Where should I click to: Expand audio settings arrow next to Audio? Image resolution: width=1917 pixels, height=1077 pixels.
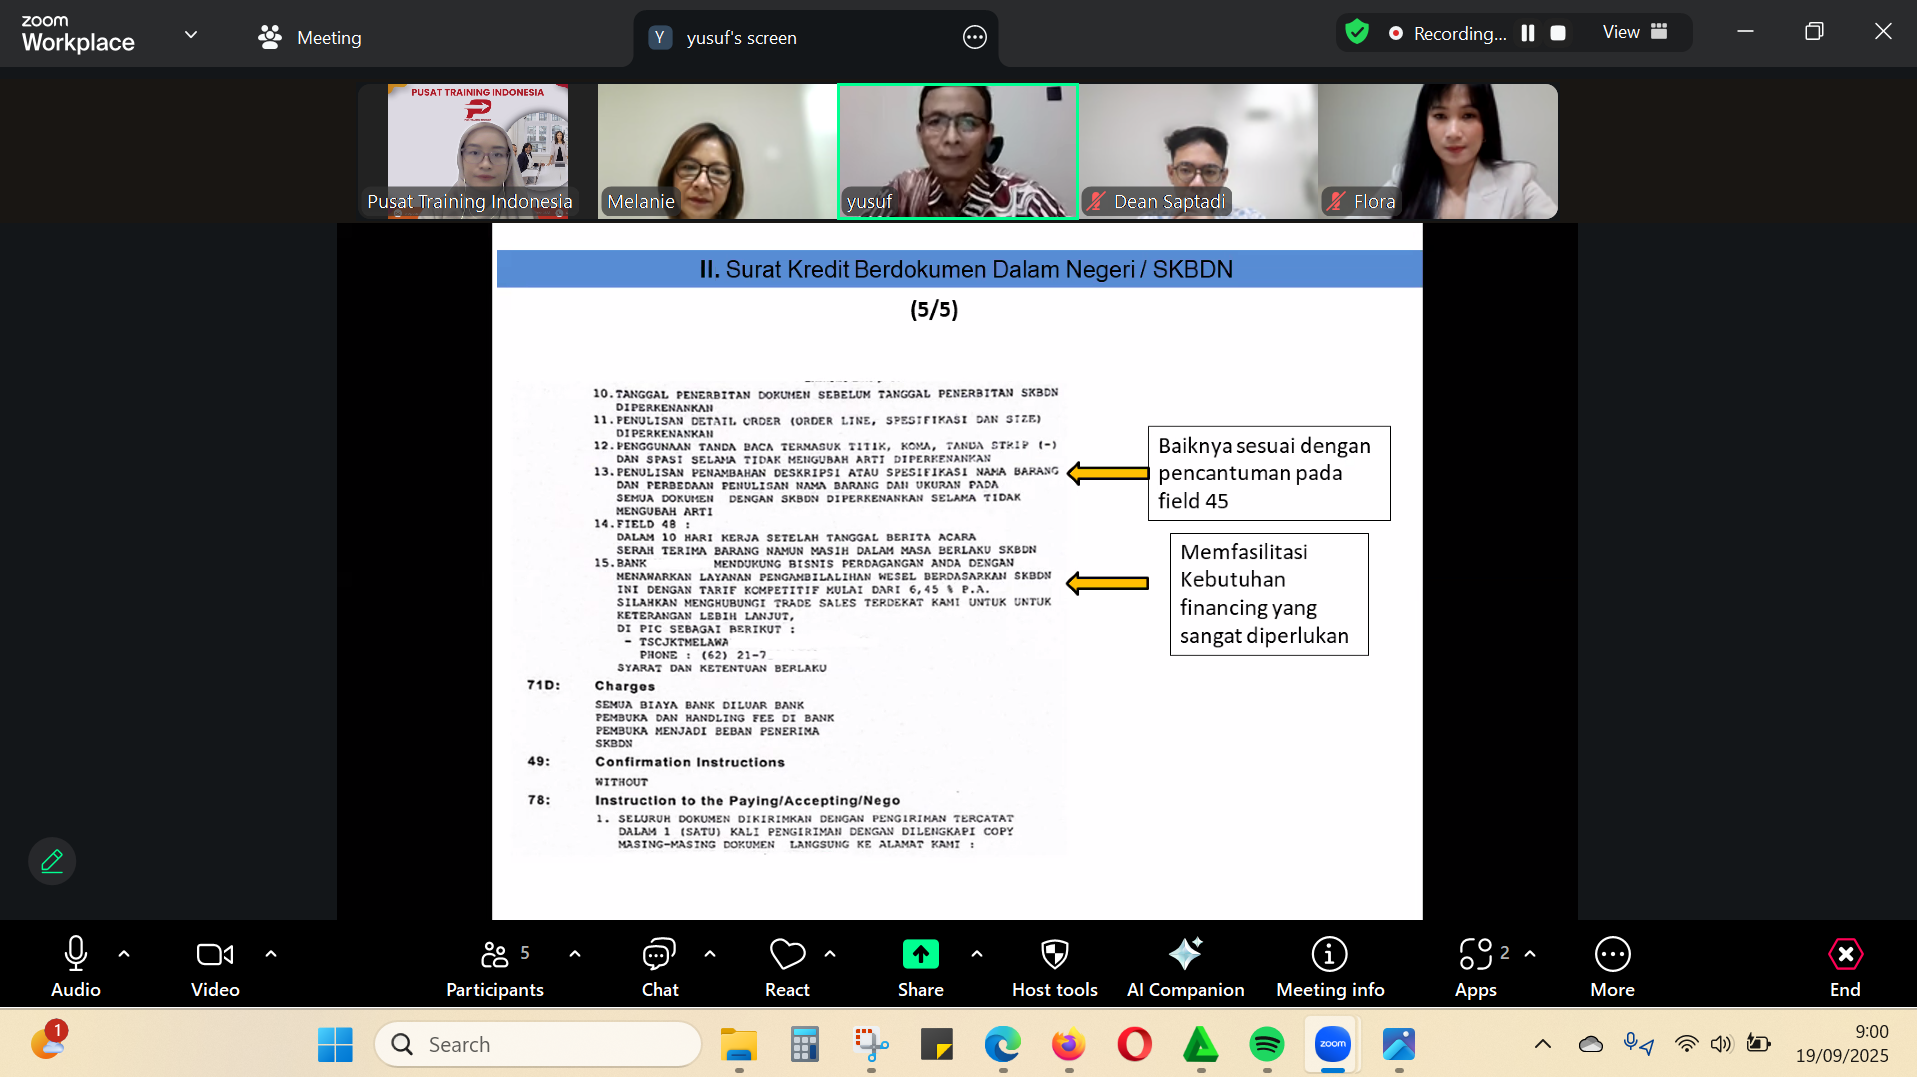[124, 954]
